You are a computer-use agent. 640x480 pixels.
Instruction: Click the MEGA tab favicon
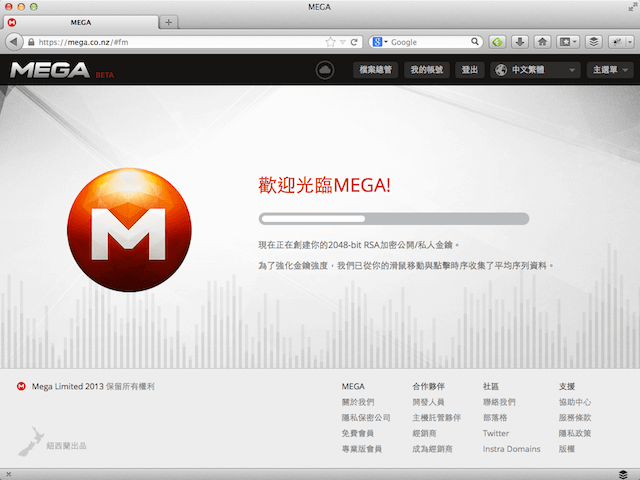tap(12, 22)
